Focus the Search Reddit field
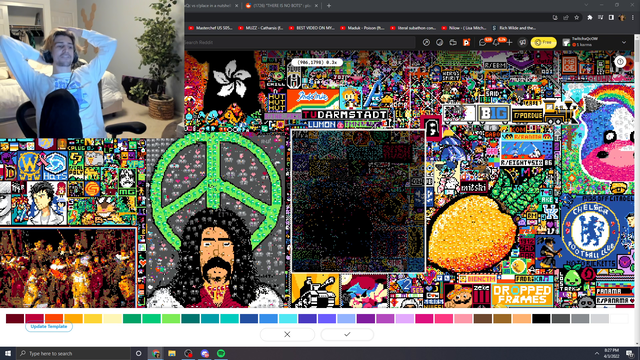The image size is (640, 360). pyautogui.click(x=300, y=42)
